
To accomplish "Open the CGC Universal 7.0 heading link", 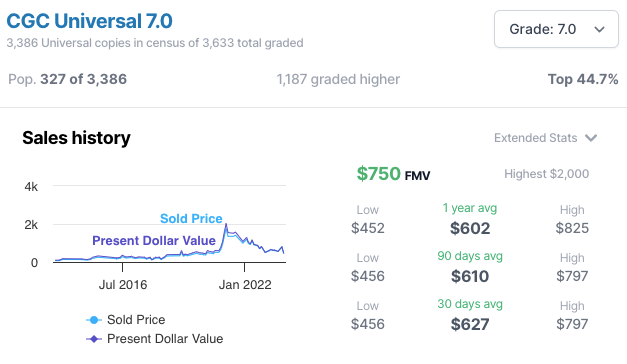I will coord(90,21).
